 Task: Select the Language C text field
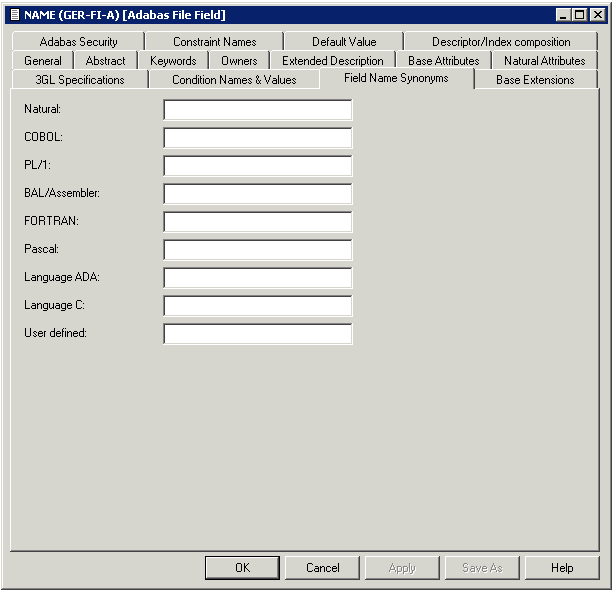pyautogui.click(x=257, y=305)
